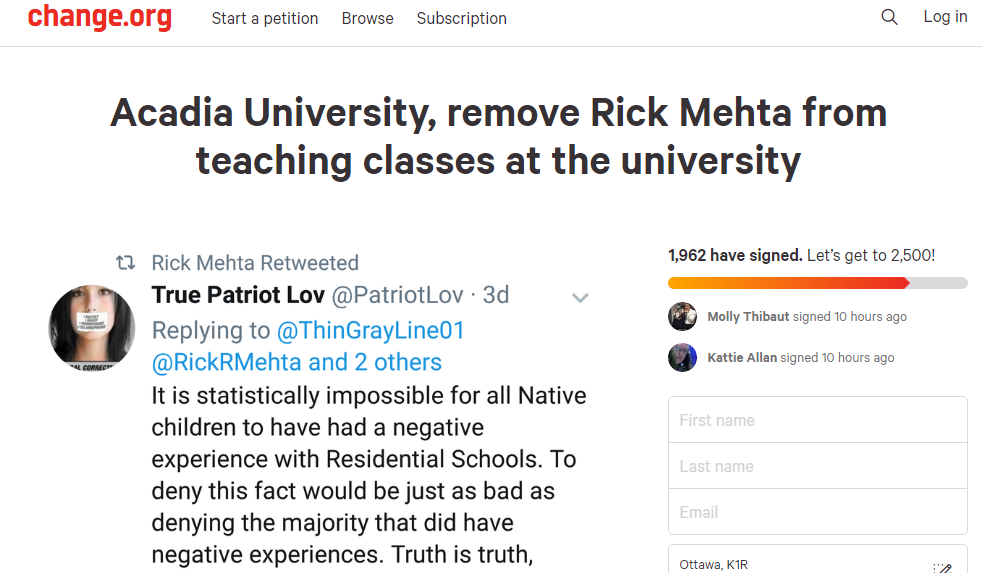This screenshot has width=982, height=573.
Task: Click the Log in link
Action: point(944,17)
